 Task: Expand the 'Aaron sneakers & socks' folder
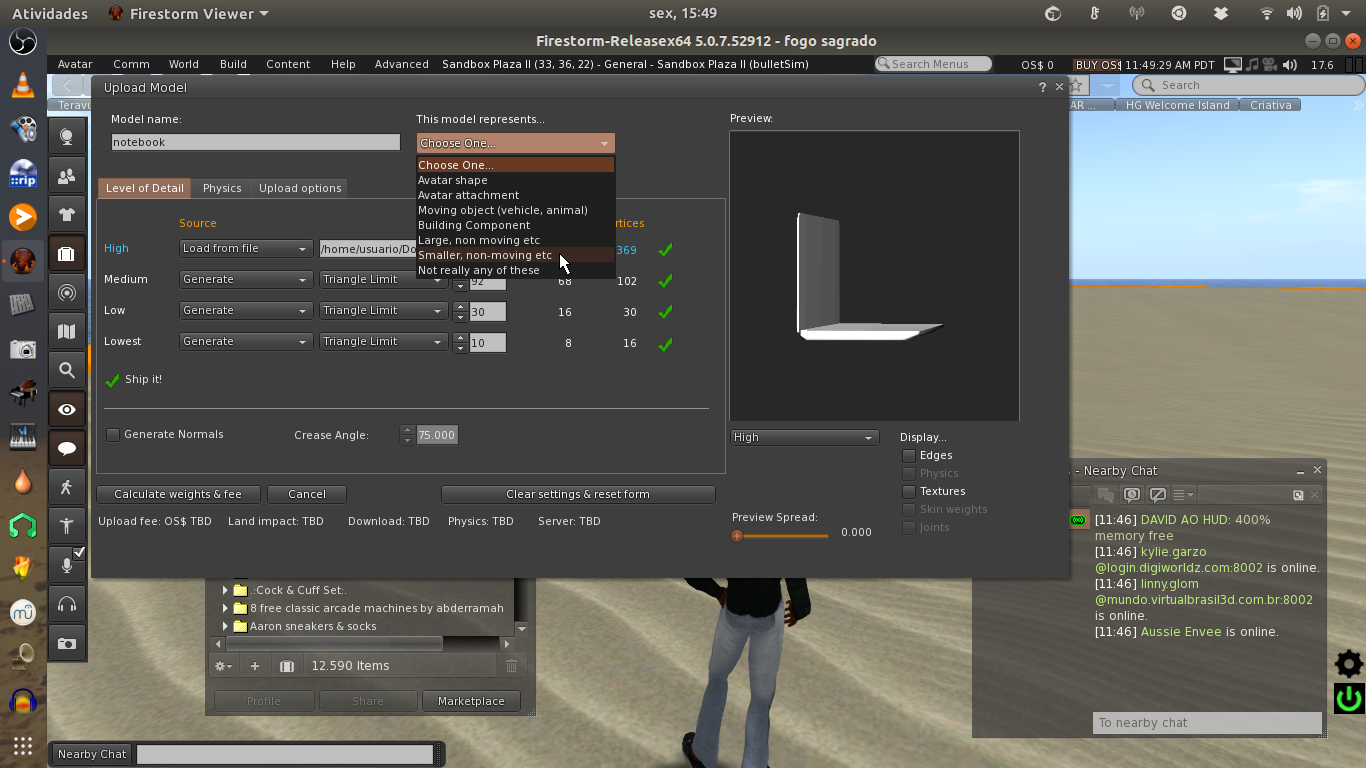pos(224,626)
